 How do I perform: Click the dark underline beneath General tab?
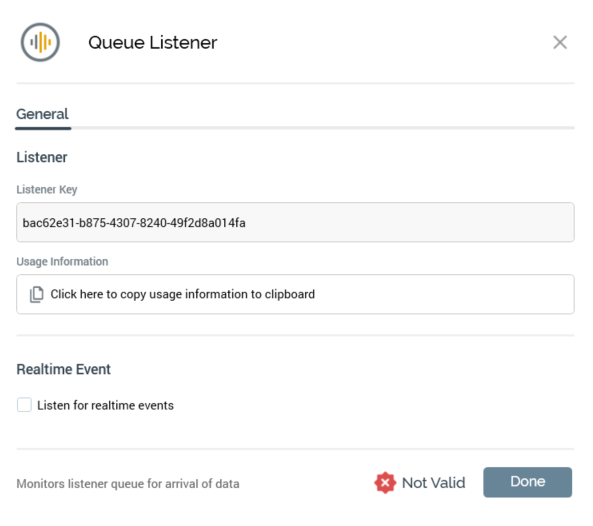point(43,129)
